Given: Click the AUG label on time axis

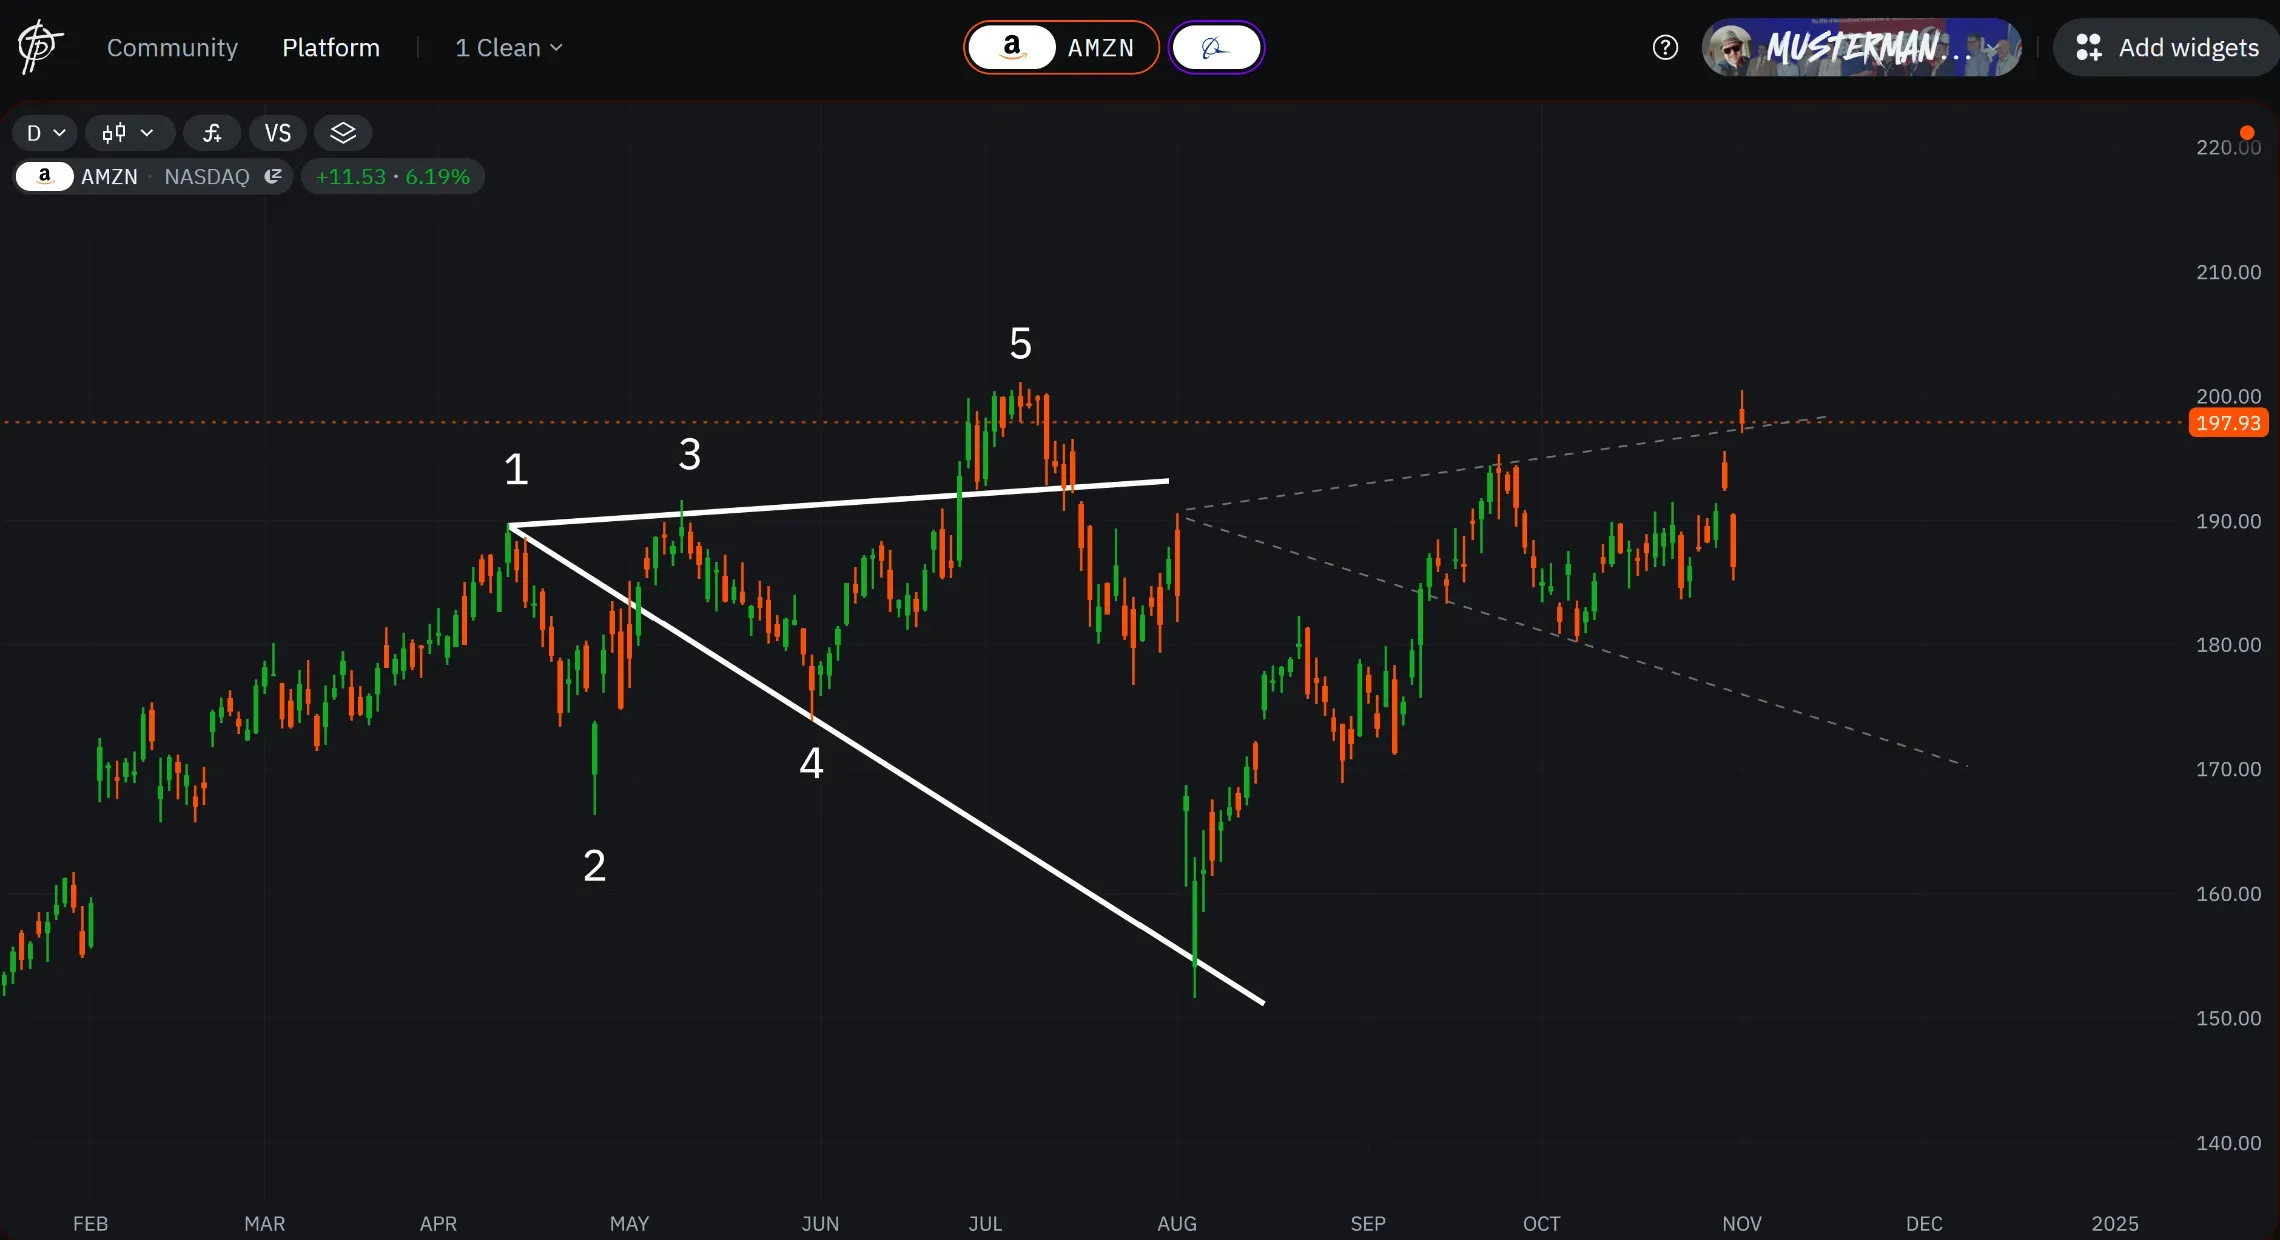Looking at the screenshot, I should pos(1177,1223).
